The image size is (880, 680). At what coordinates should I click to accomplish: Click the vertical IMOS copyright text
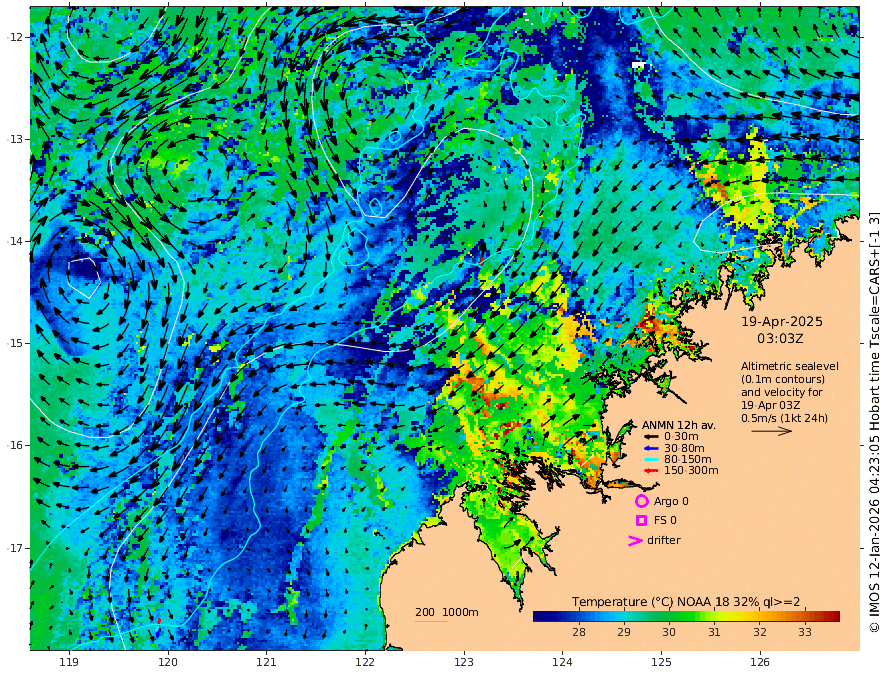click(873, 422)
